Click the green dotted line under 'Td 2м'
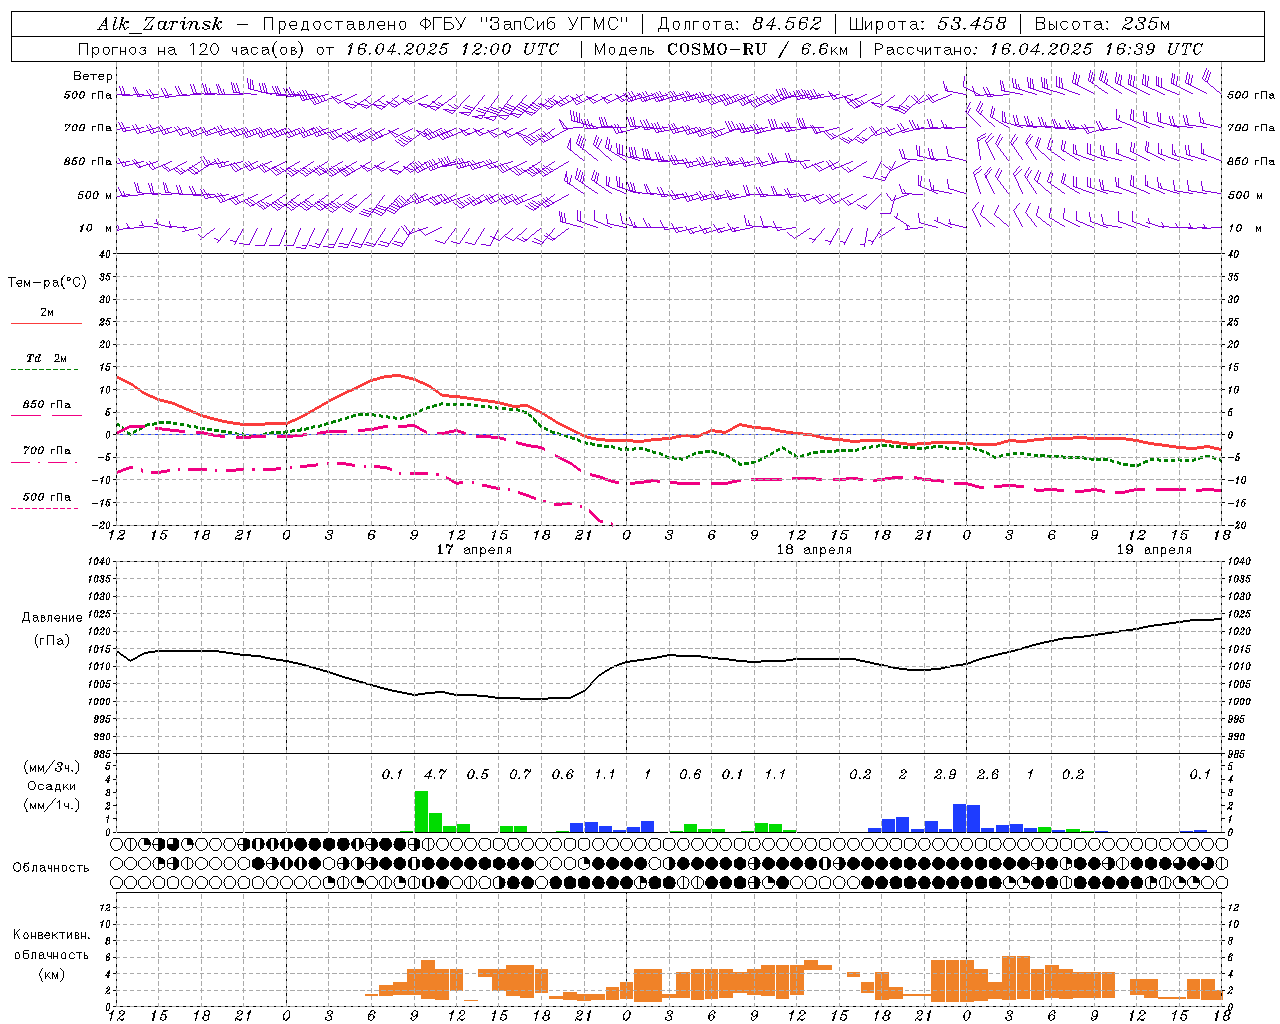This screenshot has width=1280, height=1024. pos(46,370)
